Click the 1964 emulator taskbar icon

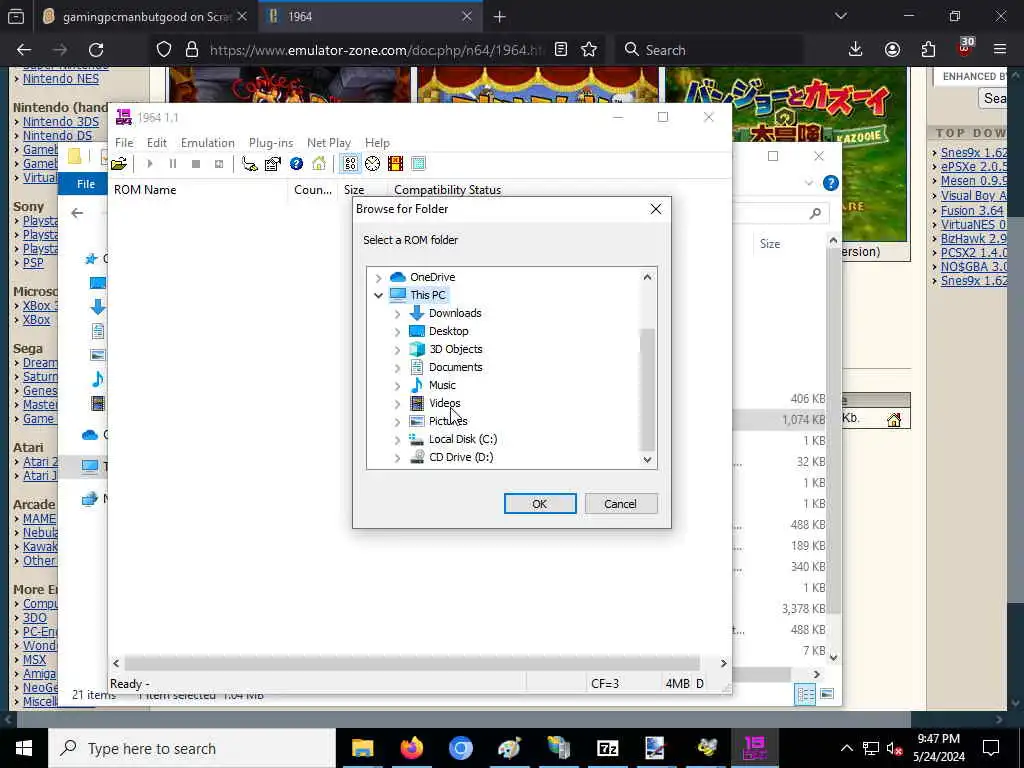[x=754, y=748]
